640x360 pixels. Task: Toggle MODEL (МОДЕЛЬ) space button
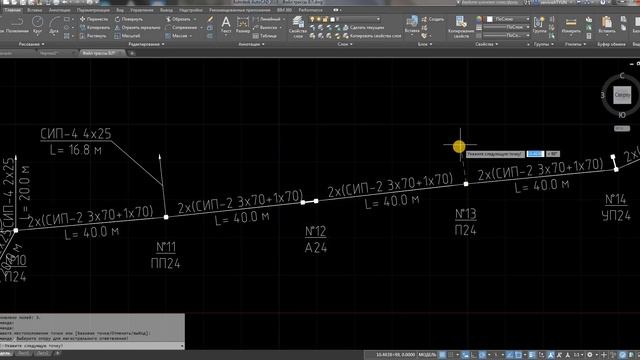click(427, 355)
